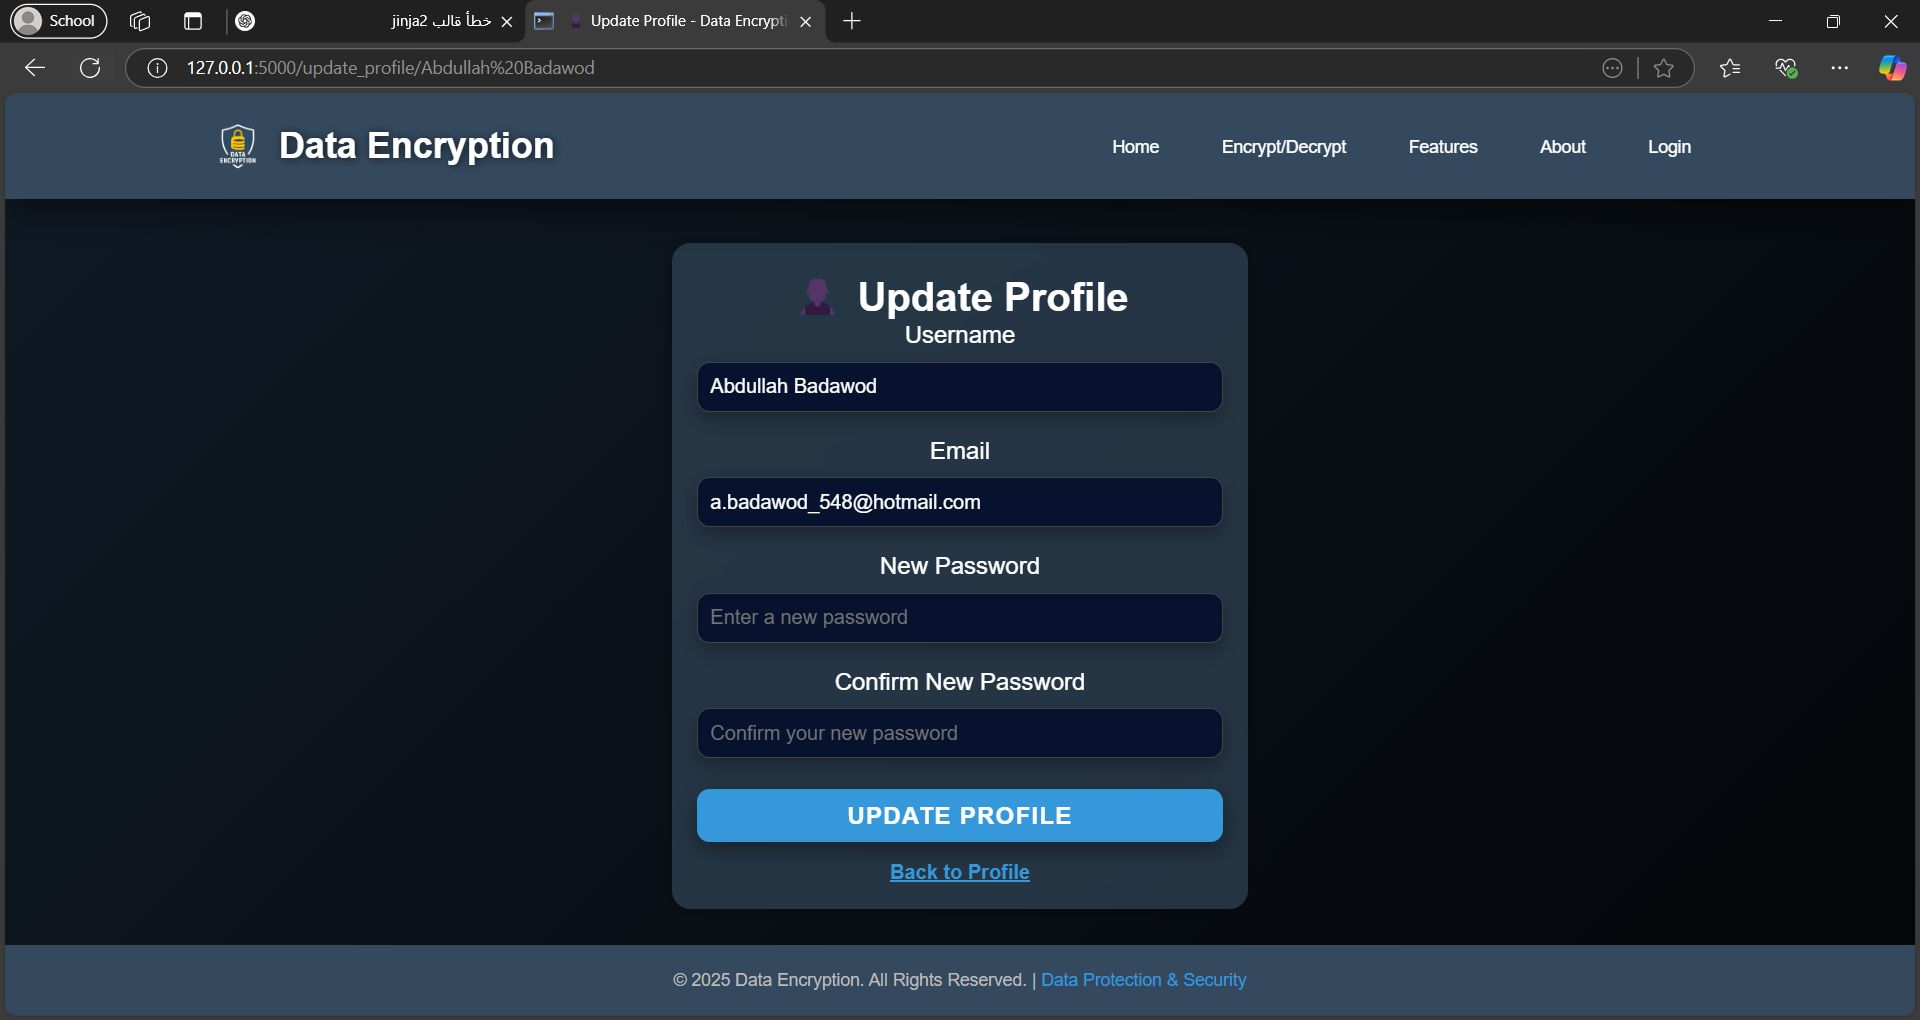Focus the Email input field
The height and width of the screenshot is (1020, 1920).
(960, 502)
